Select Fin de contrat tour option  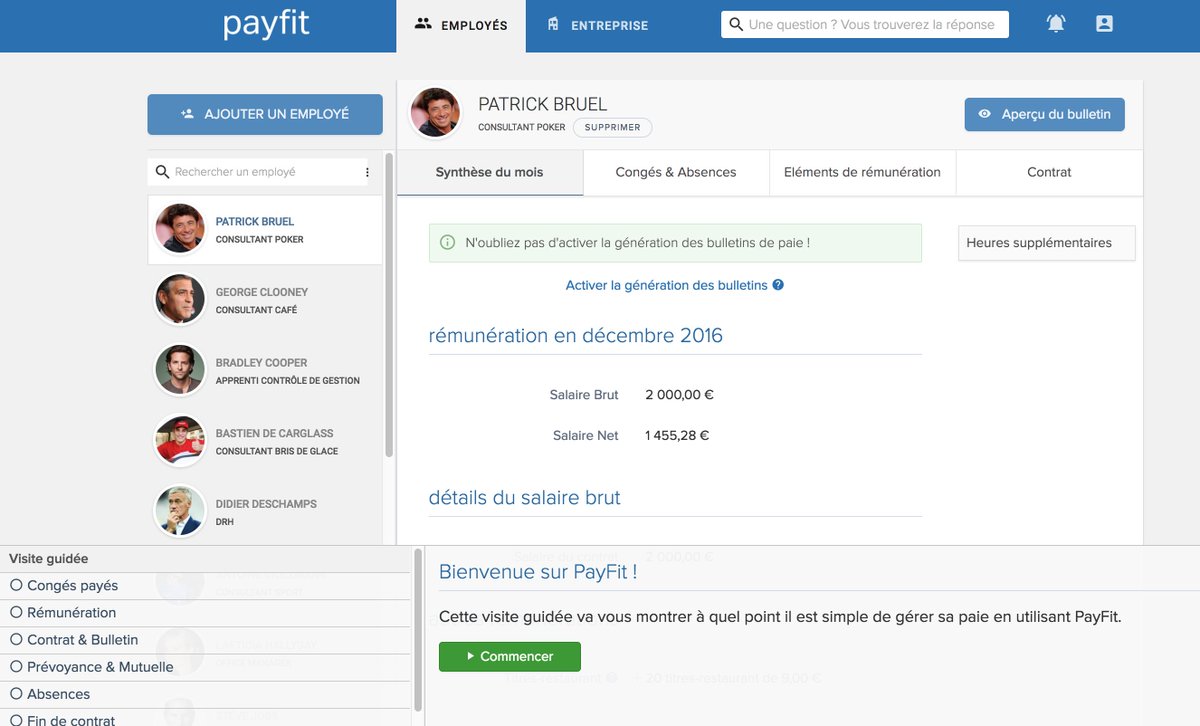[x=62, y=720]
